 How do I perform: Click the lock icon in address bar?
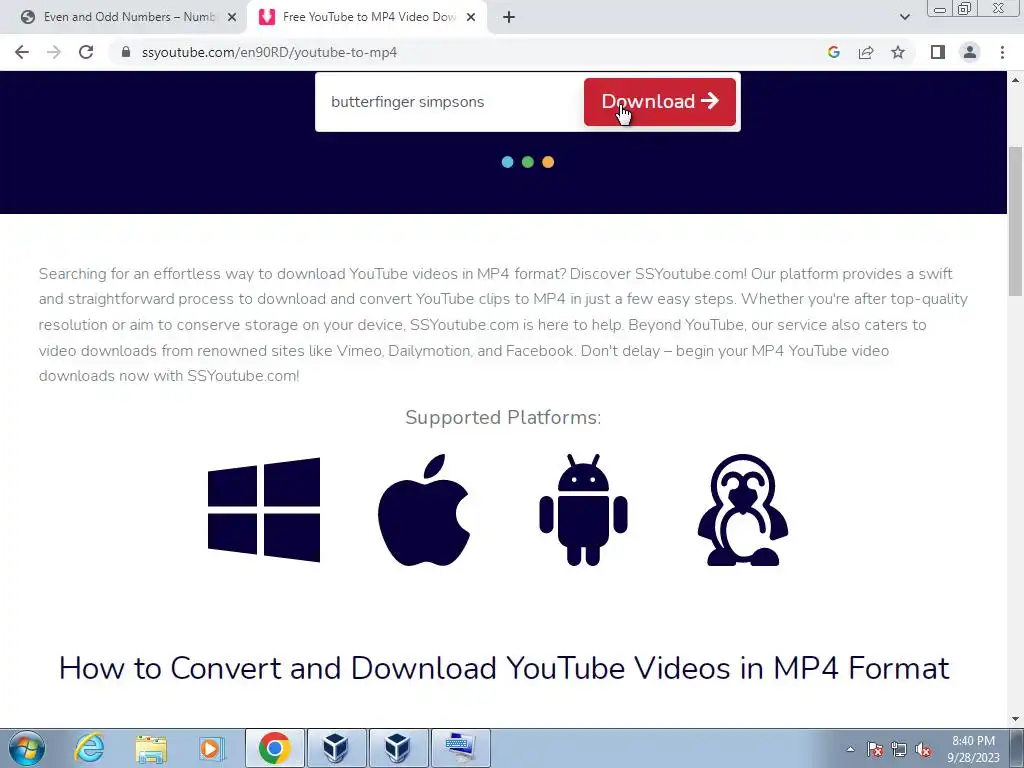click(x=126, y=52)
